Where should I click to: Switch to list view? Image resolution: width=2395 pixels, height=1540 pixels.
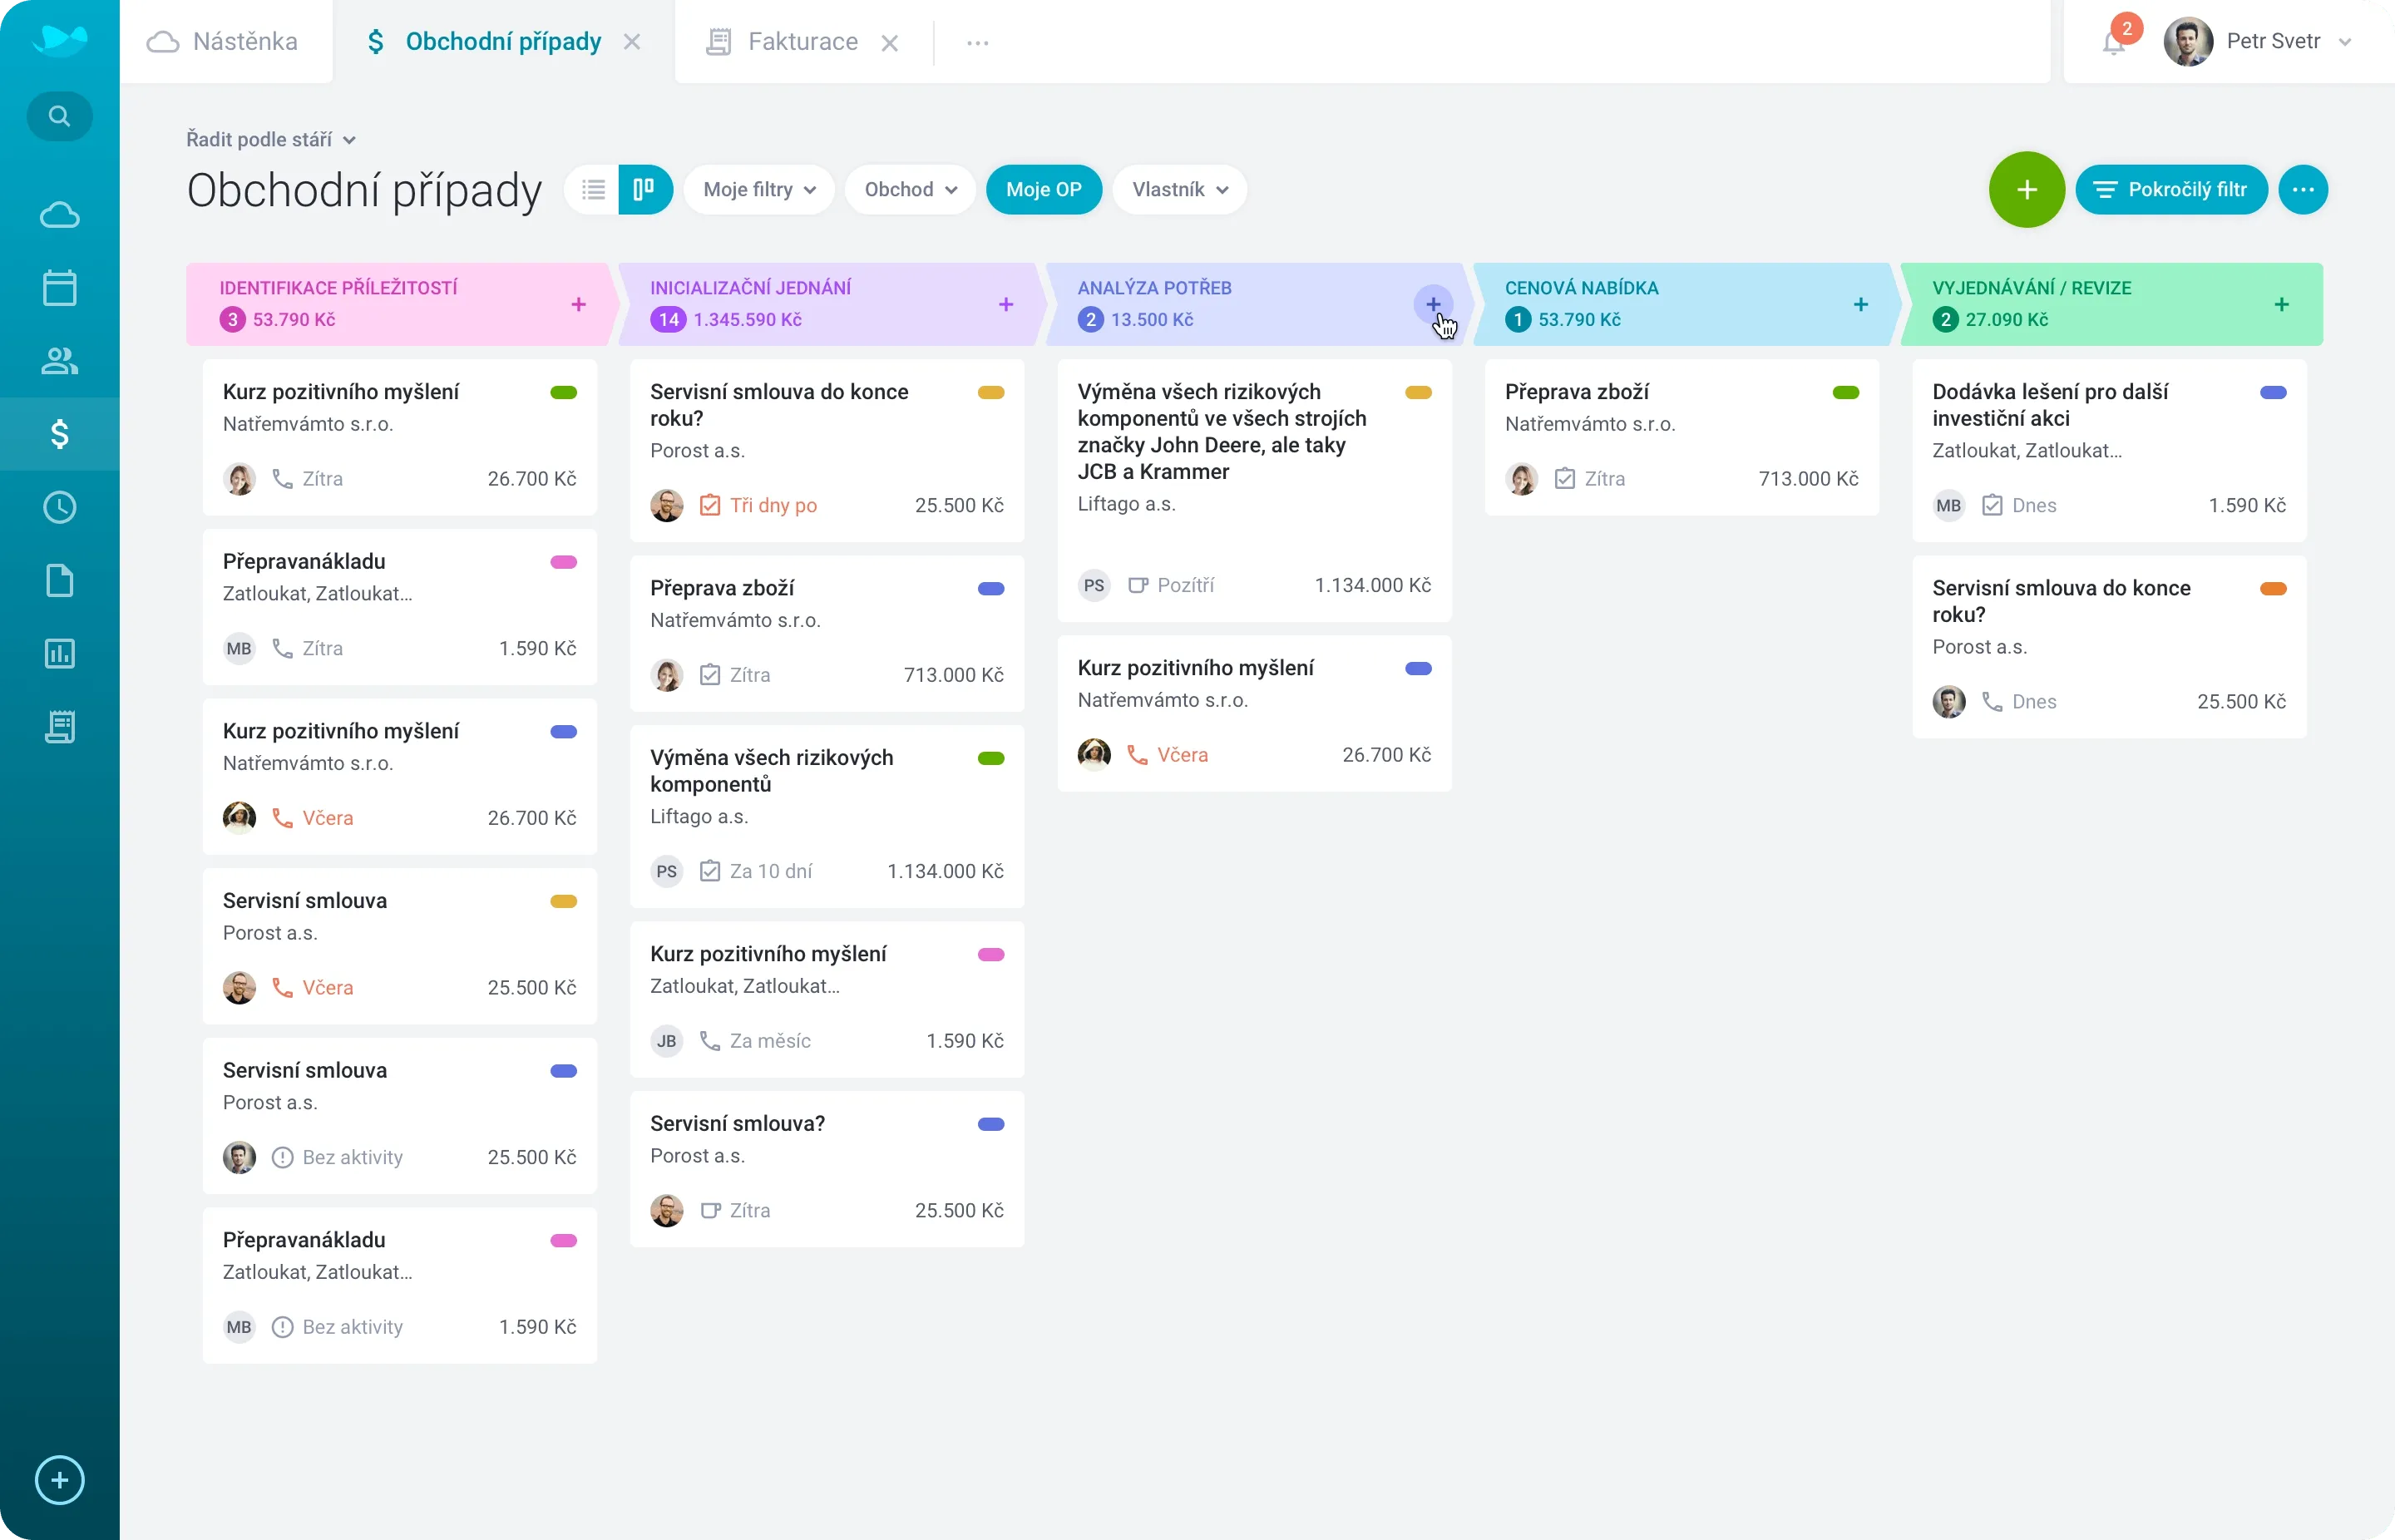tap(593, 189)
